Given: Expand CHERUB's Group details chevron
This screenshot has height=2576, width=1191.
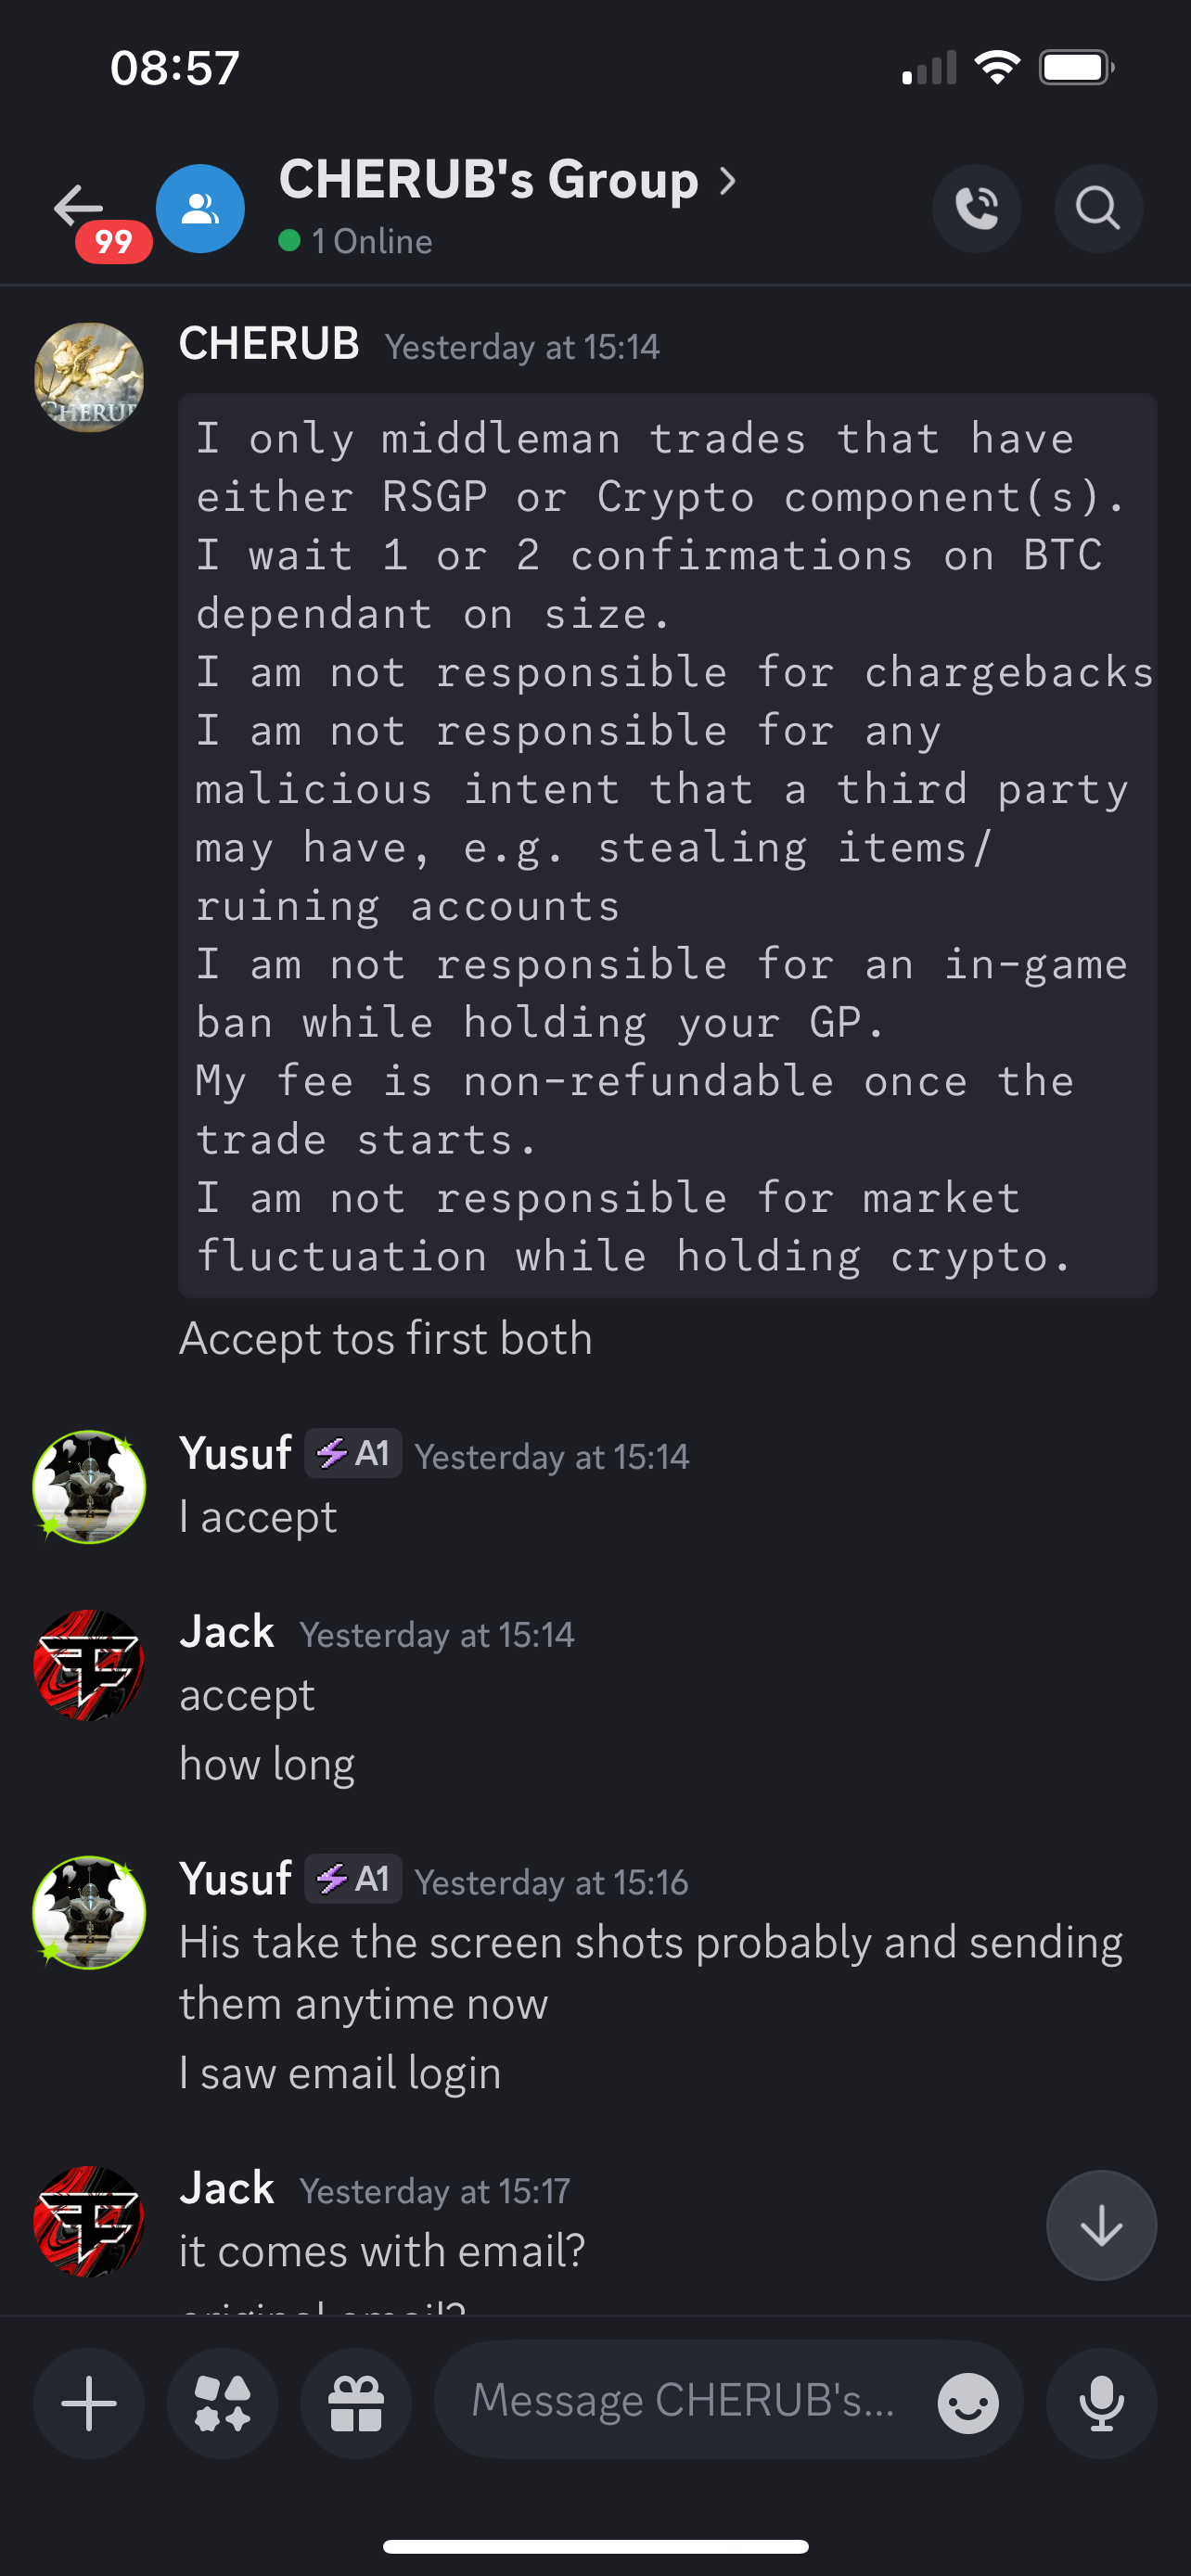Looking at the screenshot, I should 728,181.
